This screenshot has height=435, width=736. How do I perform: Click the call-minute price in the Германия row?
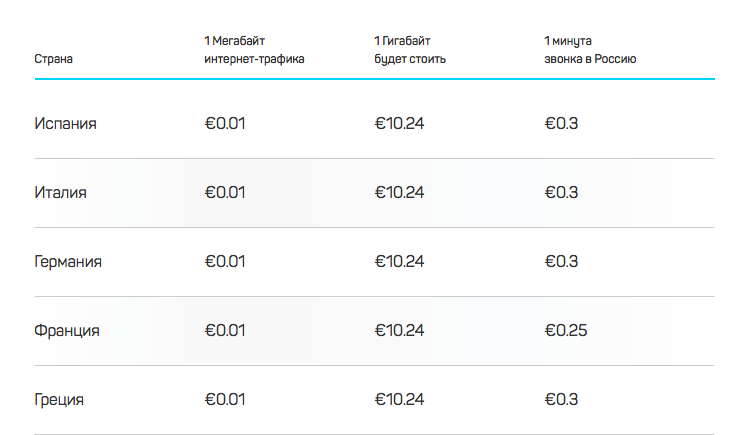[x=562, y=261]
